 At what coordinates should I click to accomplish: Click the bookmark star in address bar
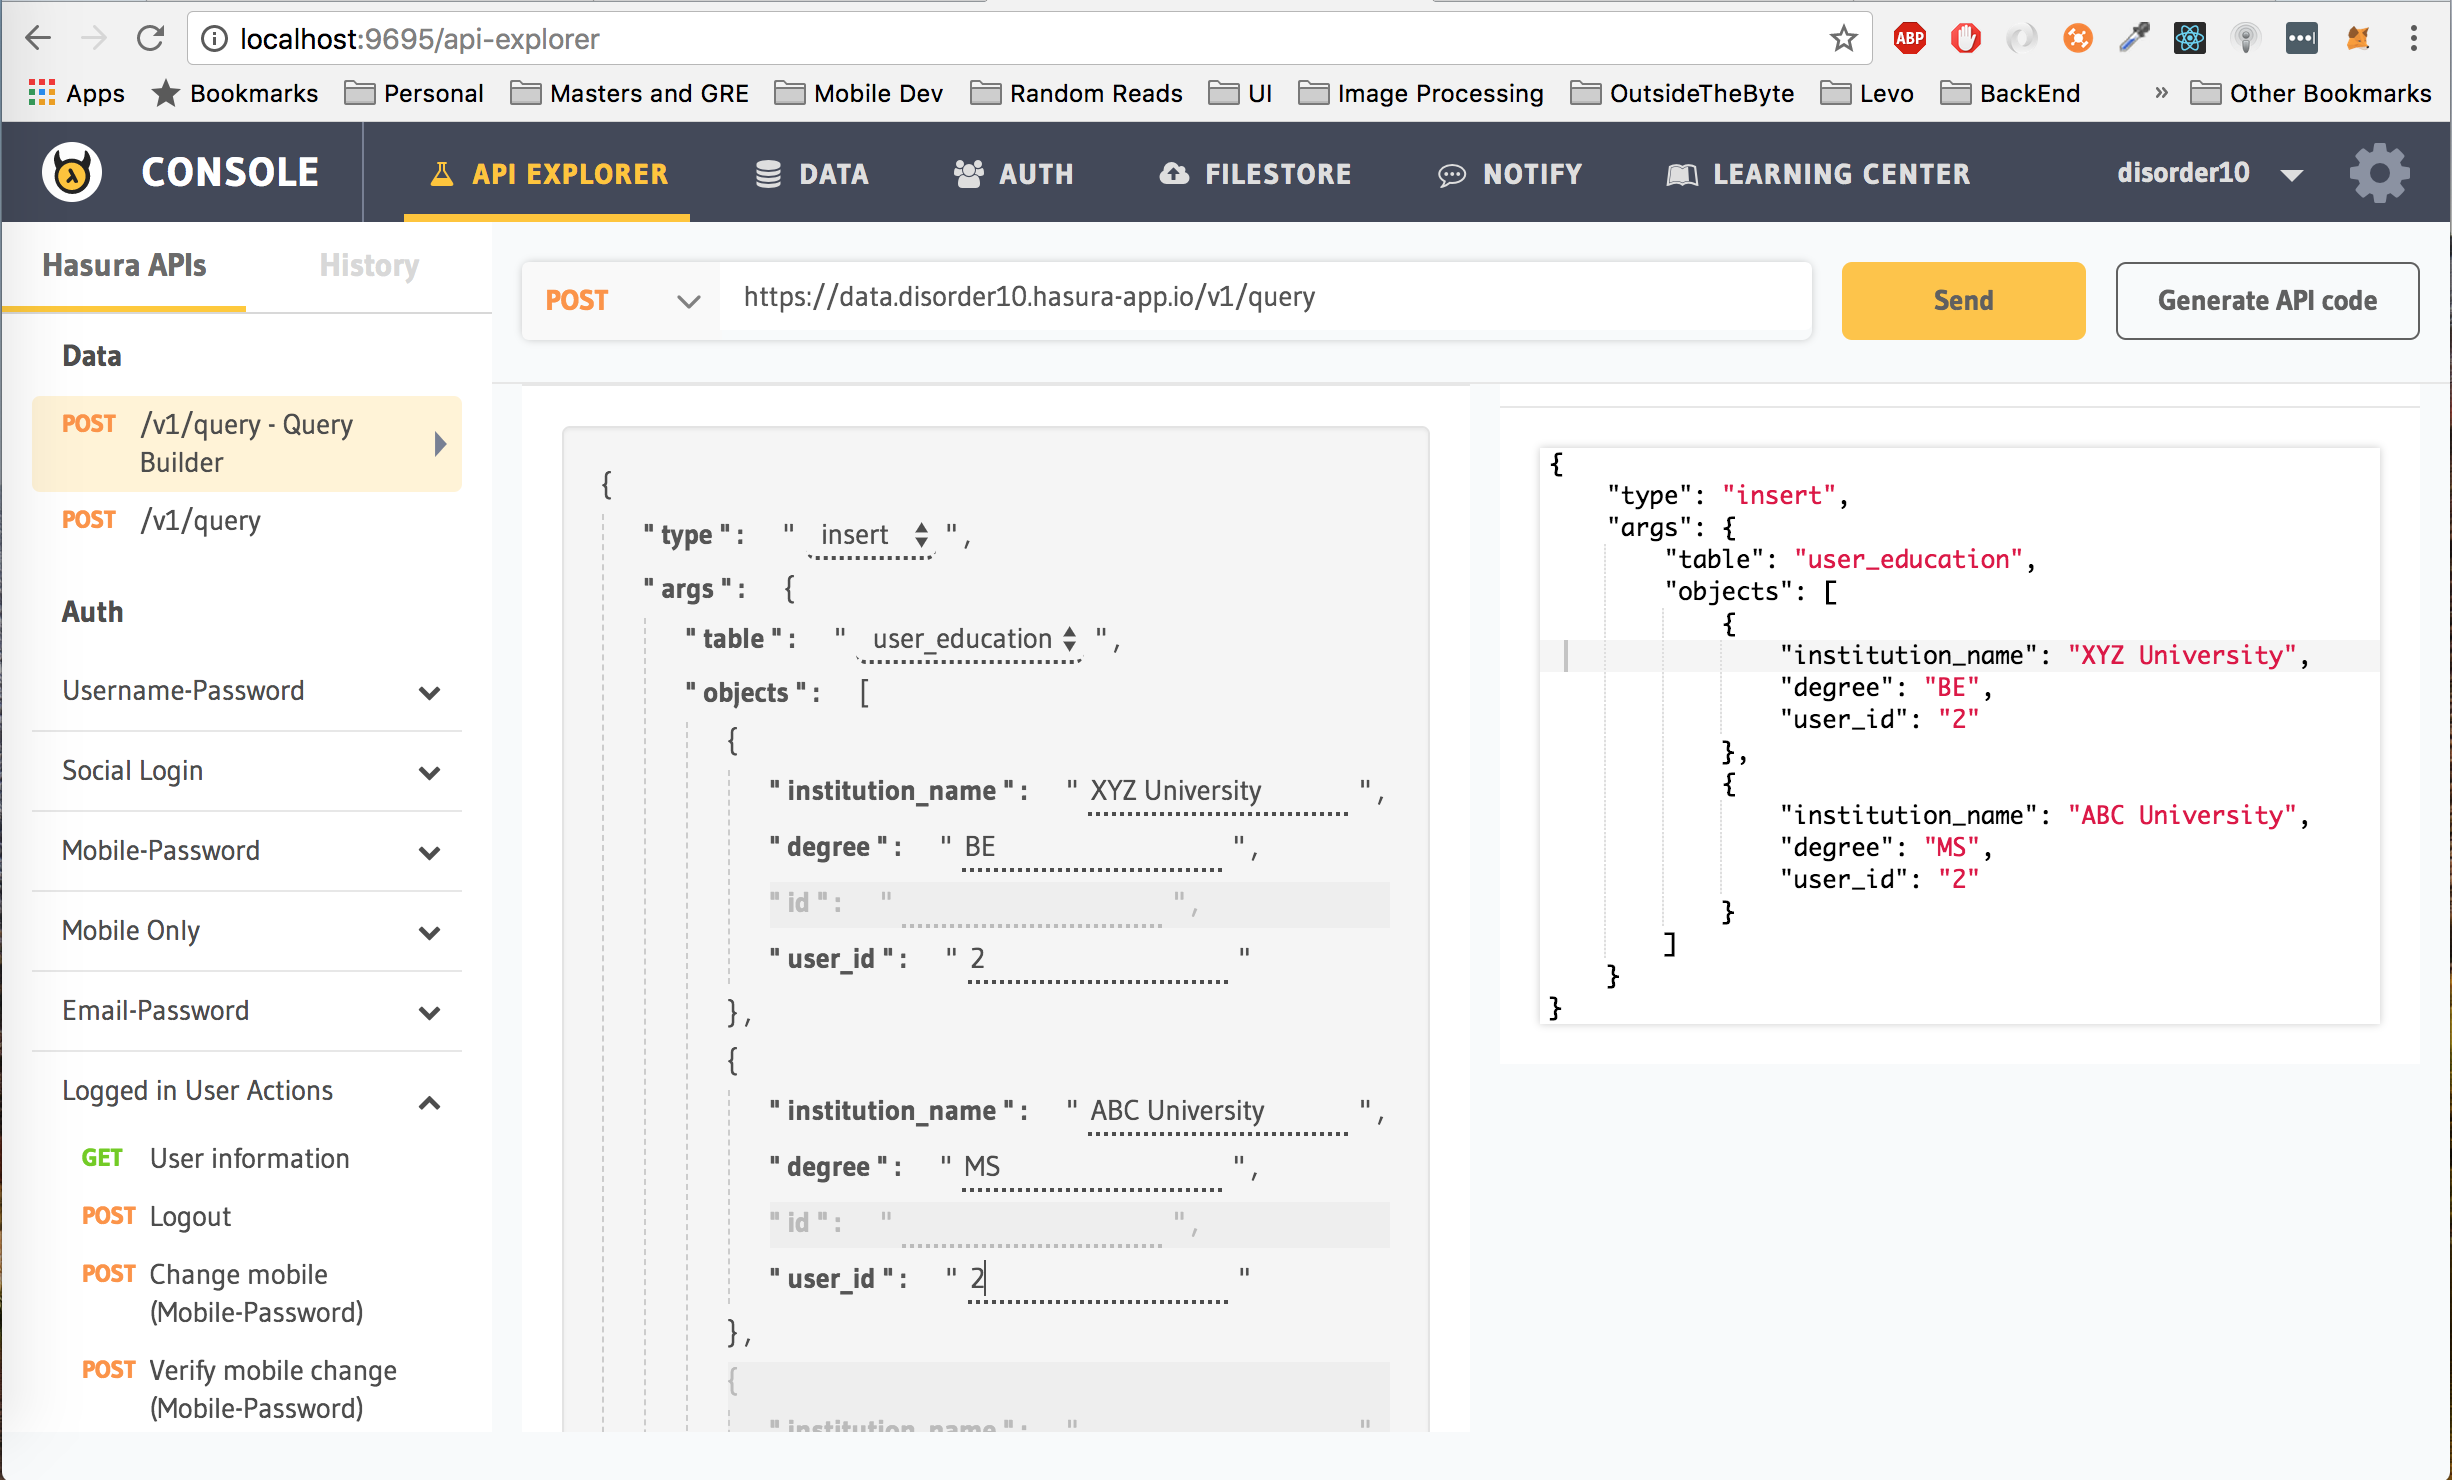click(x=1843, y=39)
